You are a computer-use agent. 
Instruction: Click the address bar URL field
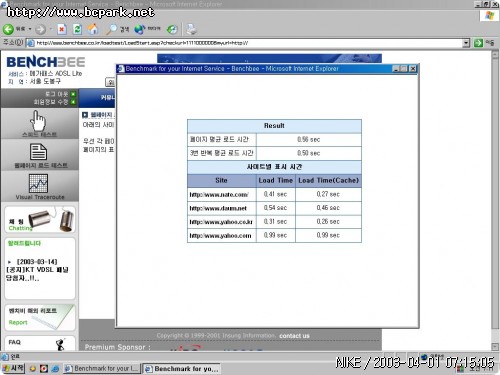[247, 43]
